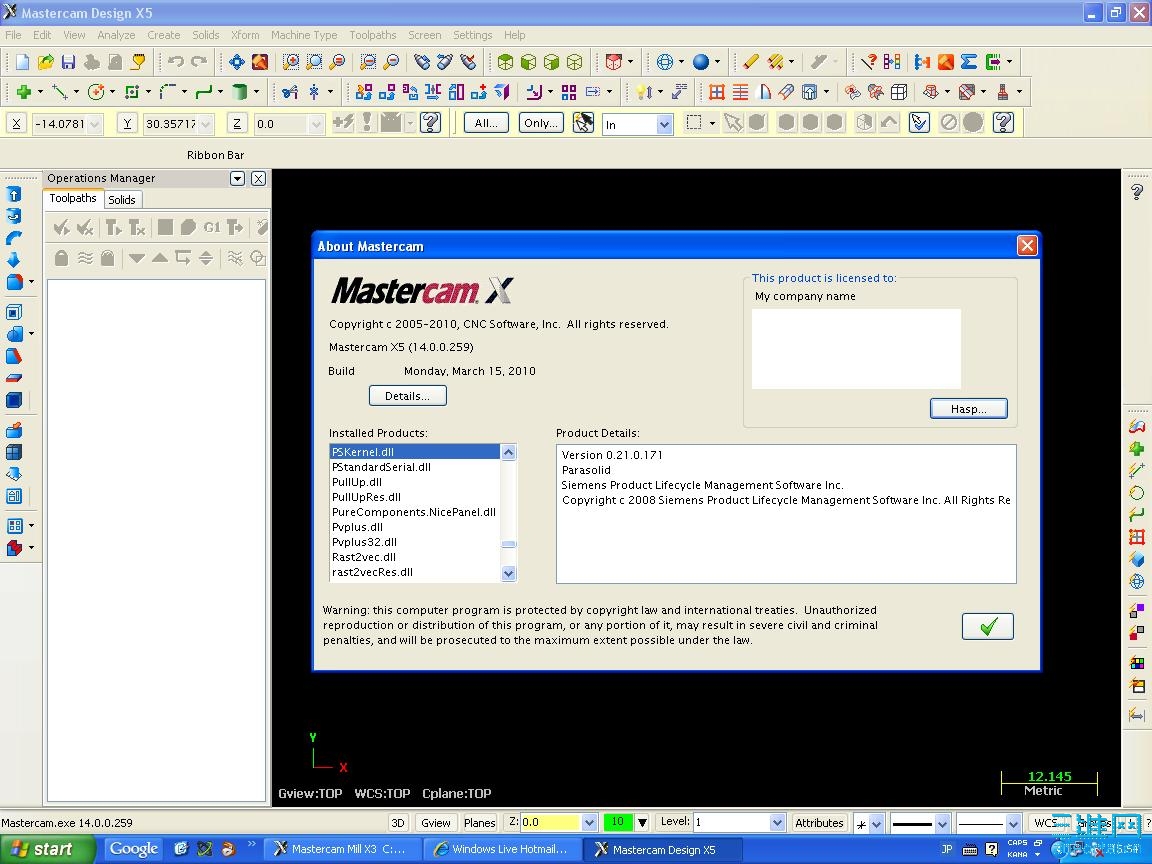
Task: Click the Mastercam question mark help sidebar icon
Action: [1137, 192]
